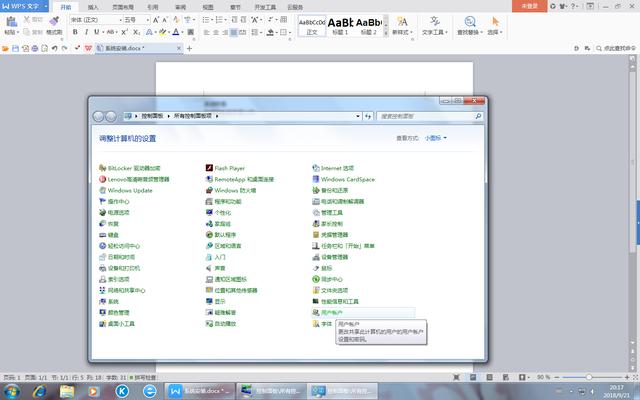Switch to the References ribbon tab

tap(153, 7)
